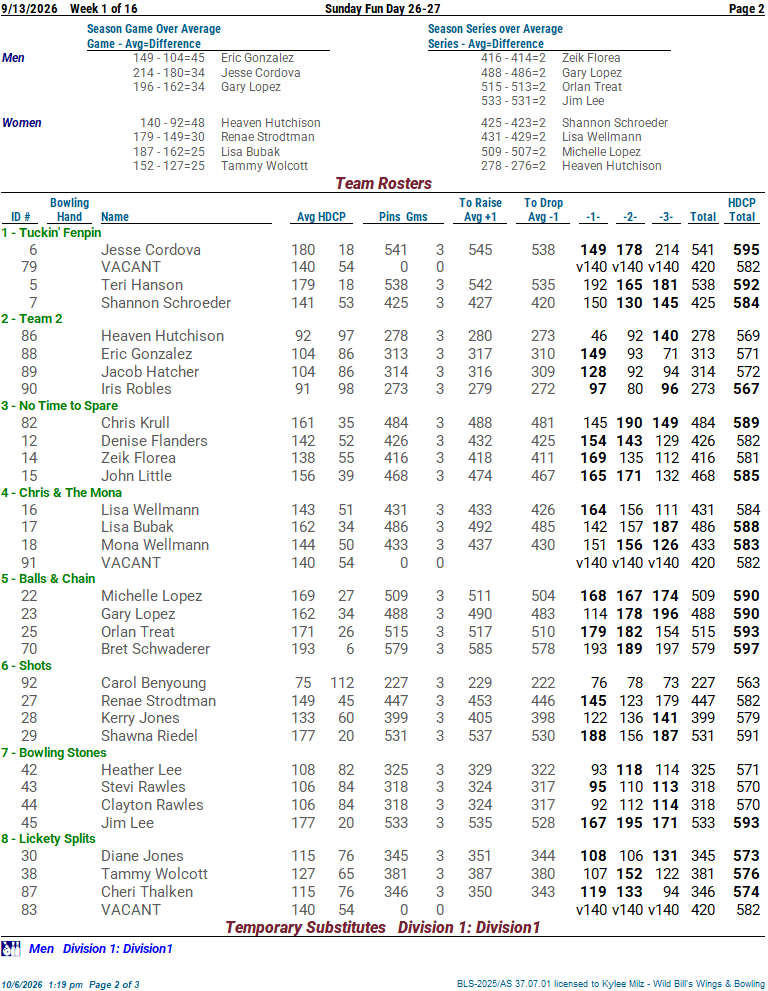
Task: Select roster name 'Eric Gonzalez' in Team 2
Action: 147,354
